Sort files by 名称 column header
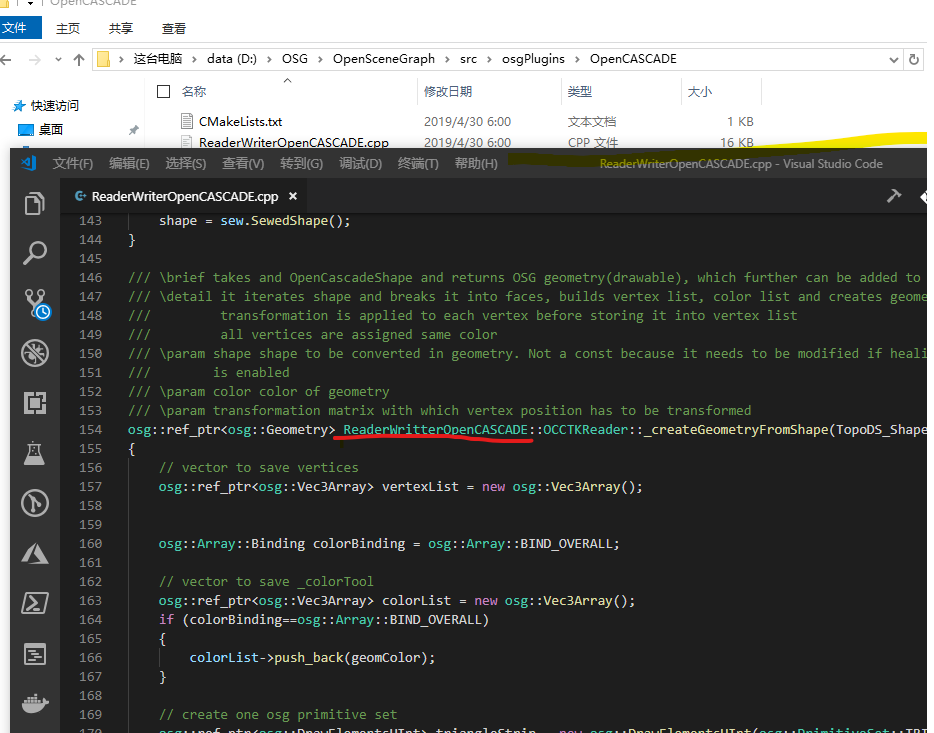The width and height of the screenshot is (934, 733). tap(194, 92)
